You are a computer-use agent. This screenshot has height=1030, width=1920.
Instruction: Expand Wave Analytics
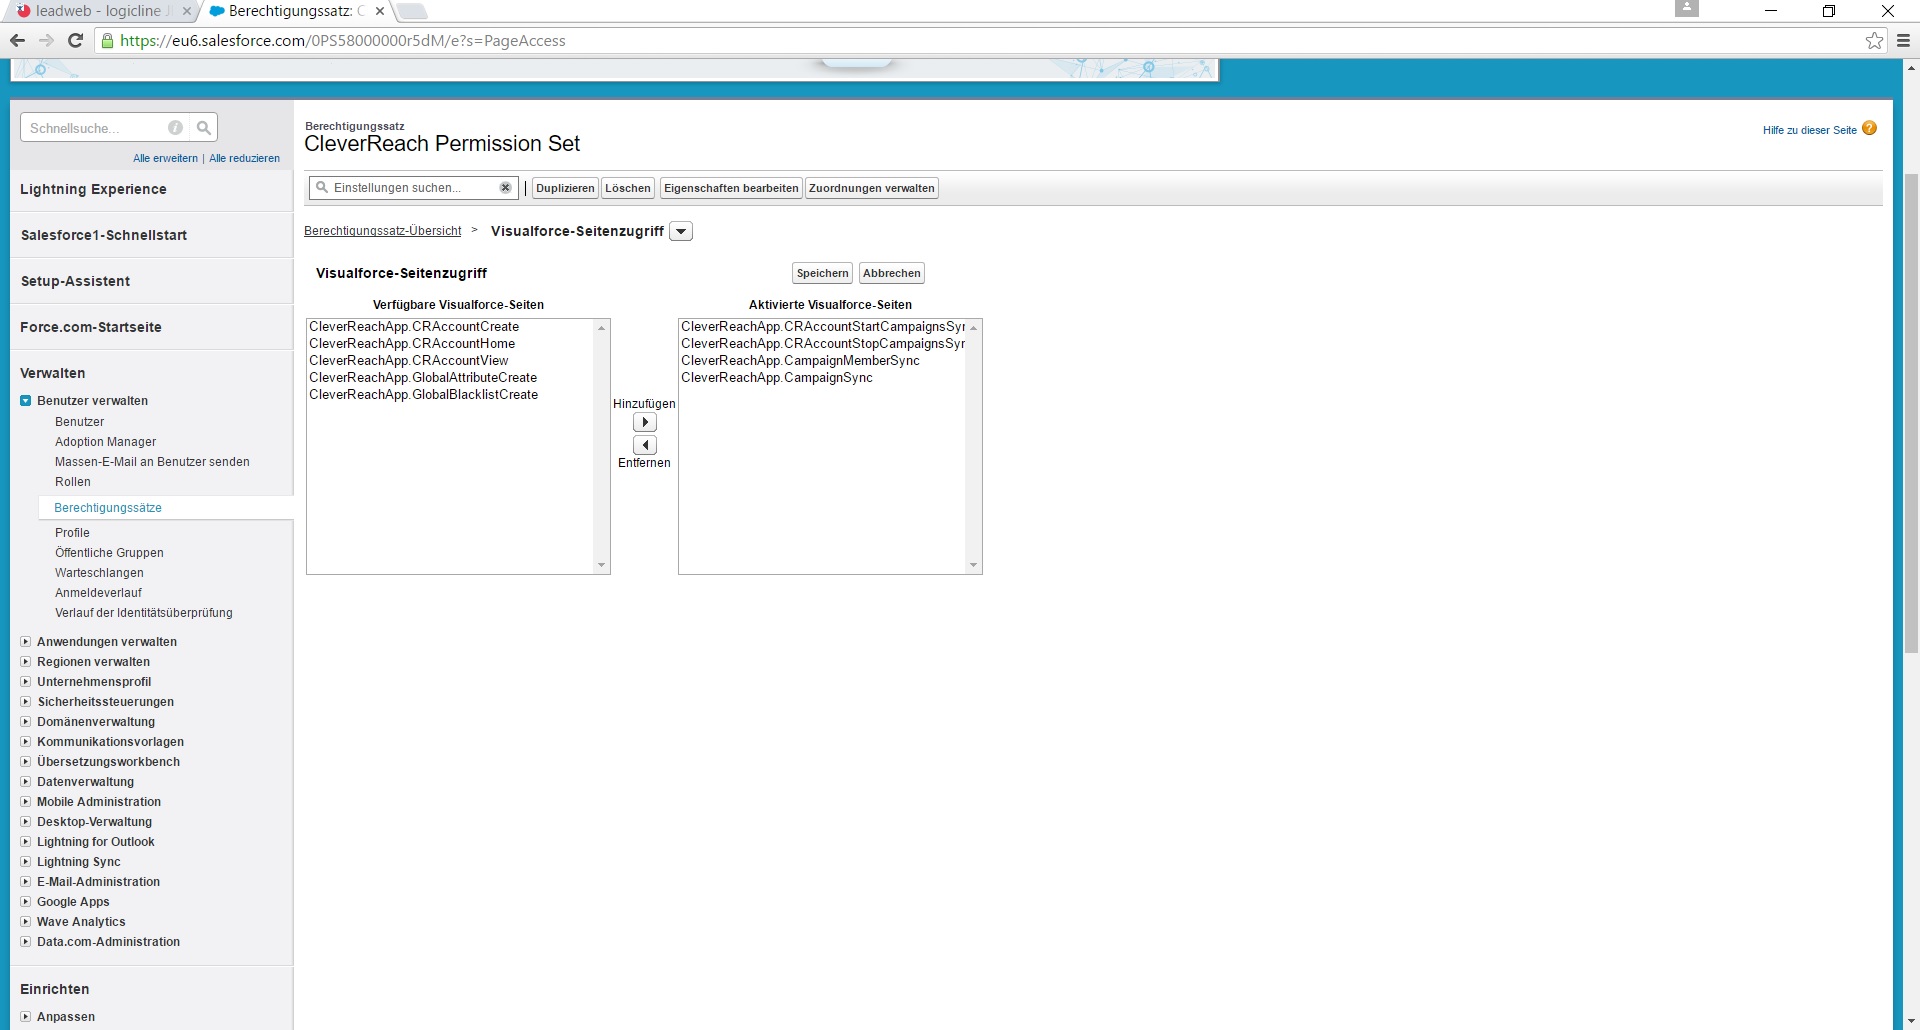[26, 921]
